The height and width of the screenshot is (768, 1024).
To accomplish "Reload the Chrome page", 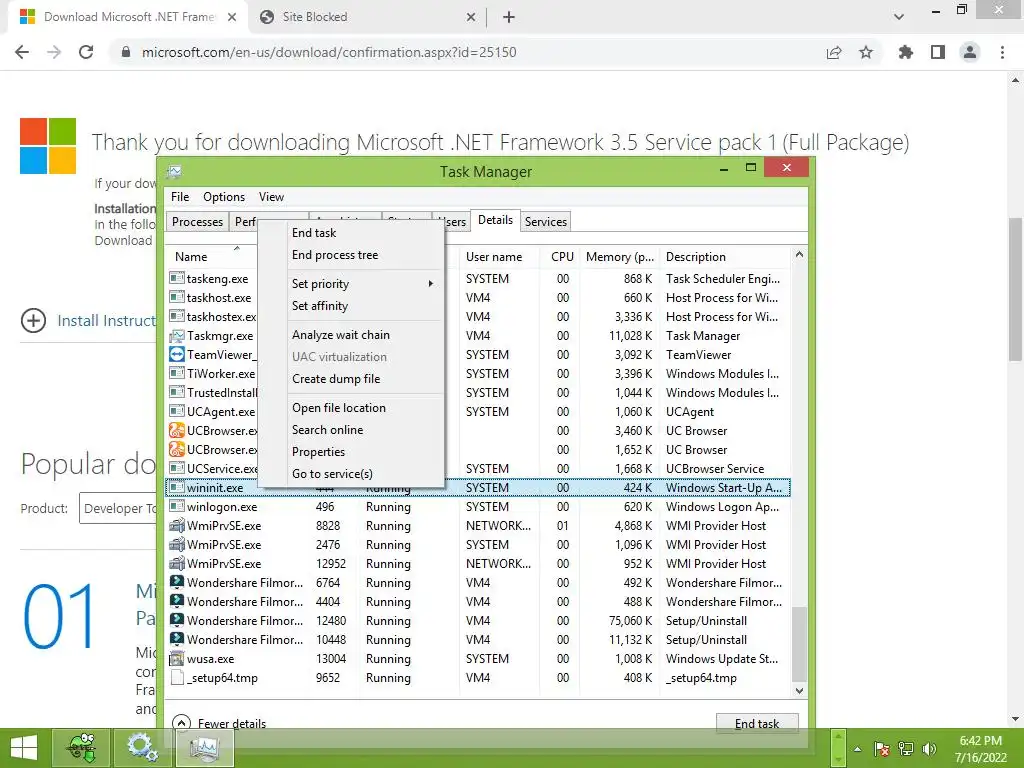I will coord(86,52).
